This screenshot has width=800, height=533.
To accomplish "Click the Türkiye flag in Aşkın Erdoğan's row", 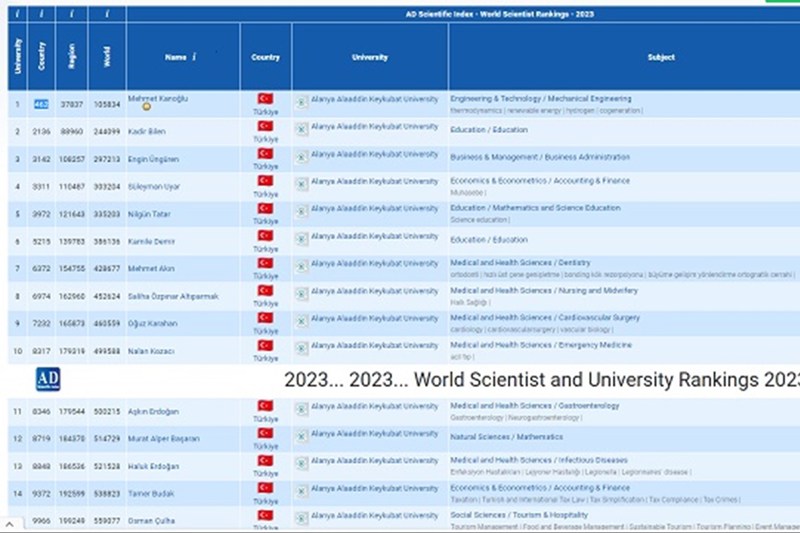I will tap(265, 406).
